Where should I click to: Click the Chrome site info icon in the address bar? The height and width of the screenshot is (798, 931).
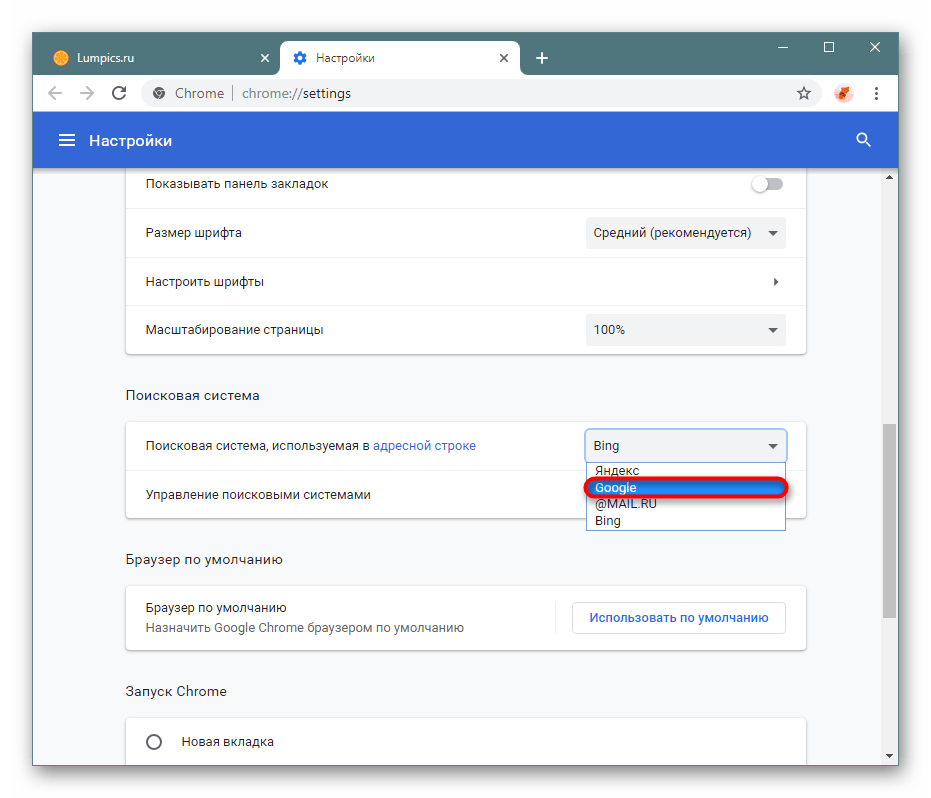point(159,93)
